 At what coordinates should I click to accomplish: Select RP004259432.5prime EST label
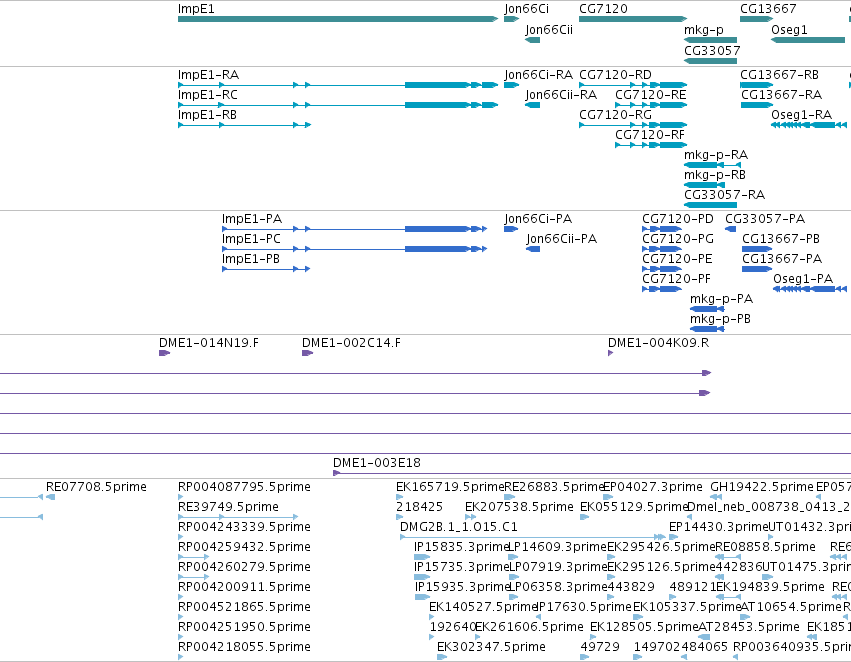coord(244,547)
